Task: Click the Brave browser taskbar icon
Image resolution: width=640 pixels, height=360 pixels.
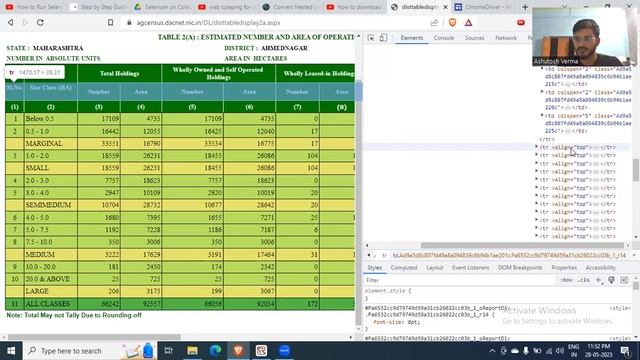Action: (239, 351)
